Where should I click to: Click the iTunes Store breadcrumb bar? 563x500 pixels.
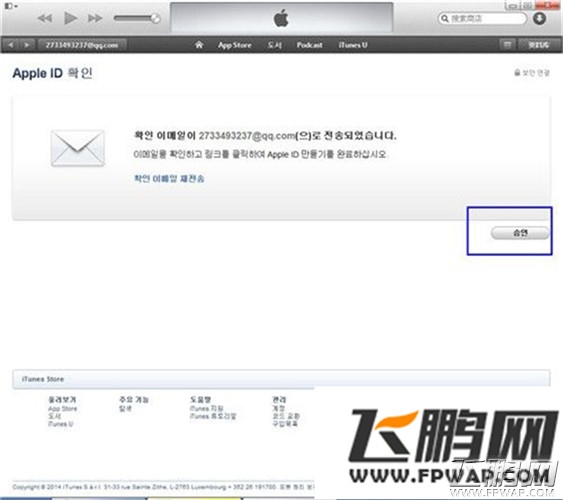point(281,379)
